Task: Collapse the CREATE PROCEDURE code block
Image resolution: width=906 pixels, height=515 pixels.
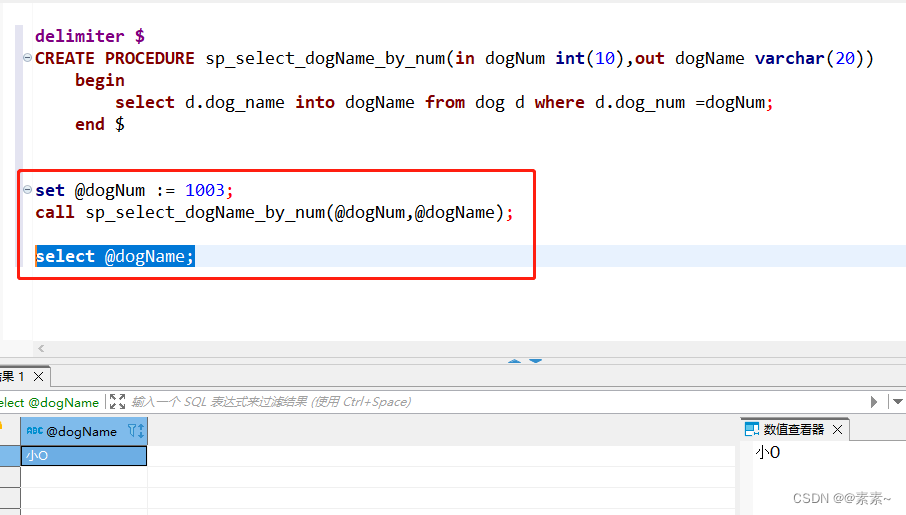Action: 27,57
